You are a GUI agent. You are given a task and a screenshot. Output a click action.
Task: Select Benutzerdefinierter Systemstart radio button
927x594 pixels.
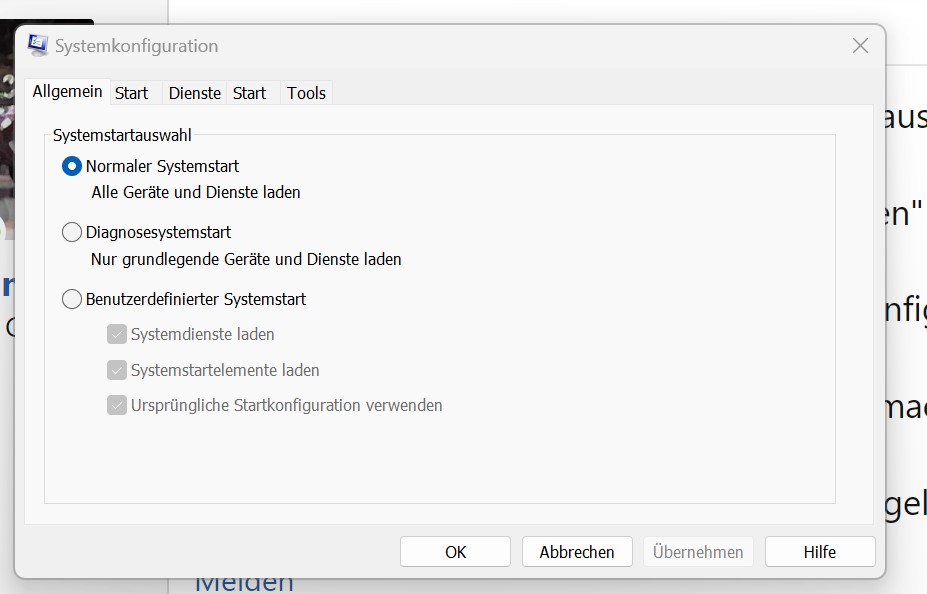coord(72,299)
